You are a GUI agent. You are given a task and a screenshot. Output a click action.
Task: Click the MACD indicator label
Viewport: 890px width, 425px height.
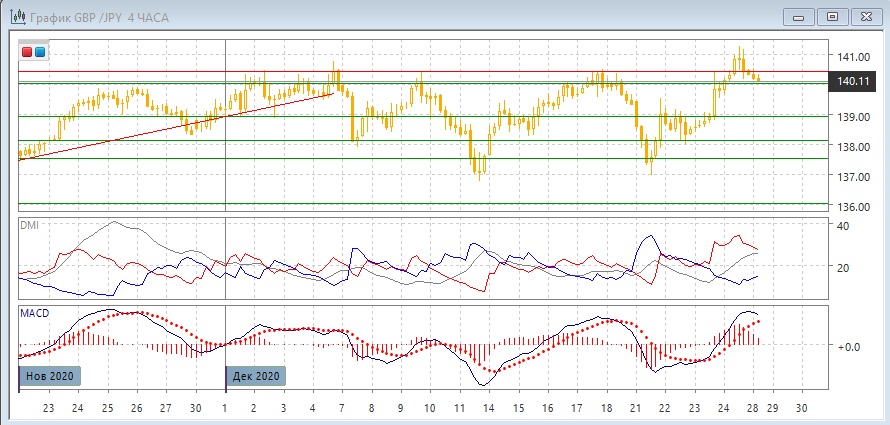click(x=34, y=313)
